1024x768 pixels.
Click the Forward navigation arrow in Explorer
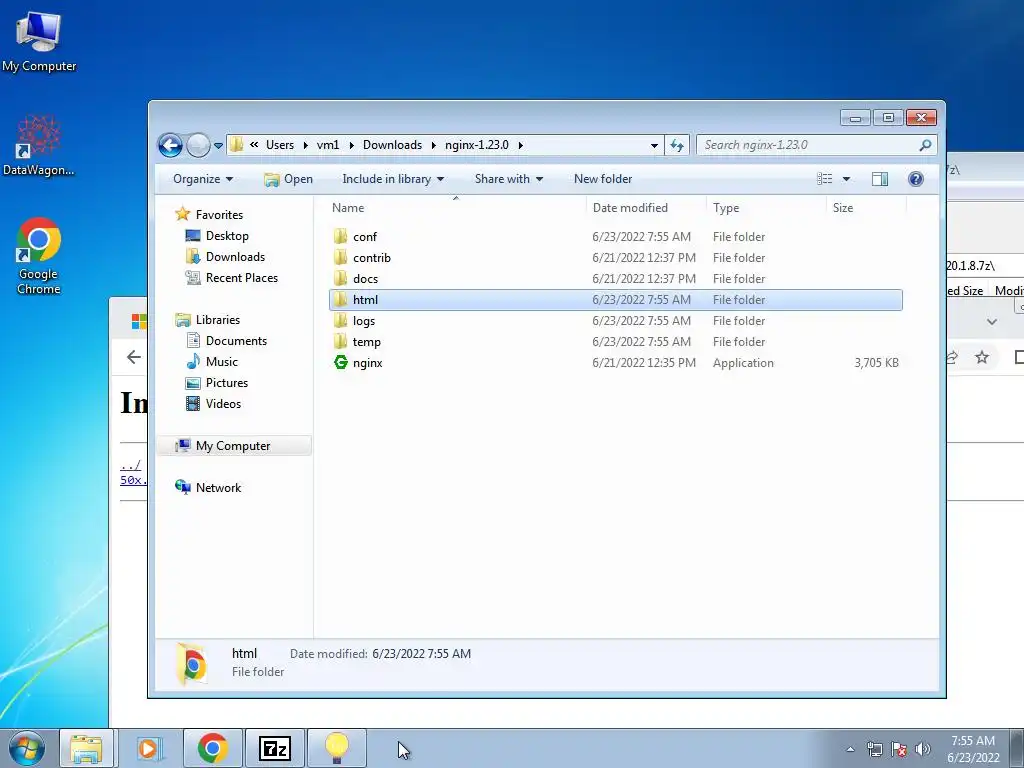(x=199, y=145)
